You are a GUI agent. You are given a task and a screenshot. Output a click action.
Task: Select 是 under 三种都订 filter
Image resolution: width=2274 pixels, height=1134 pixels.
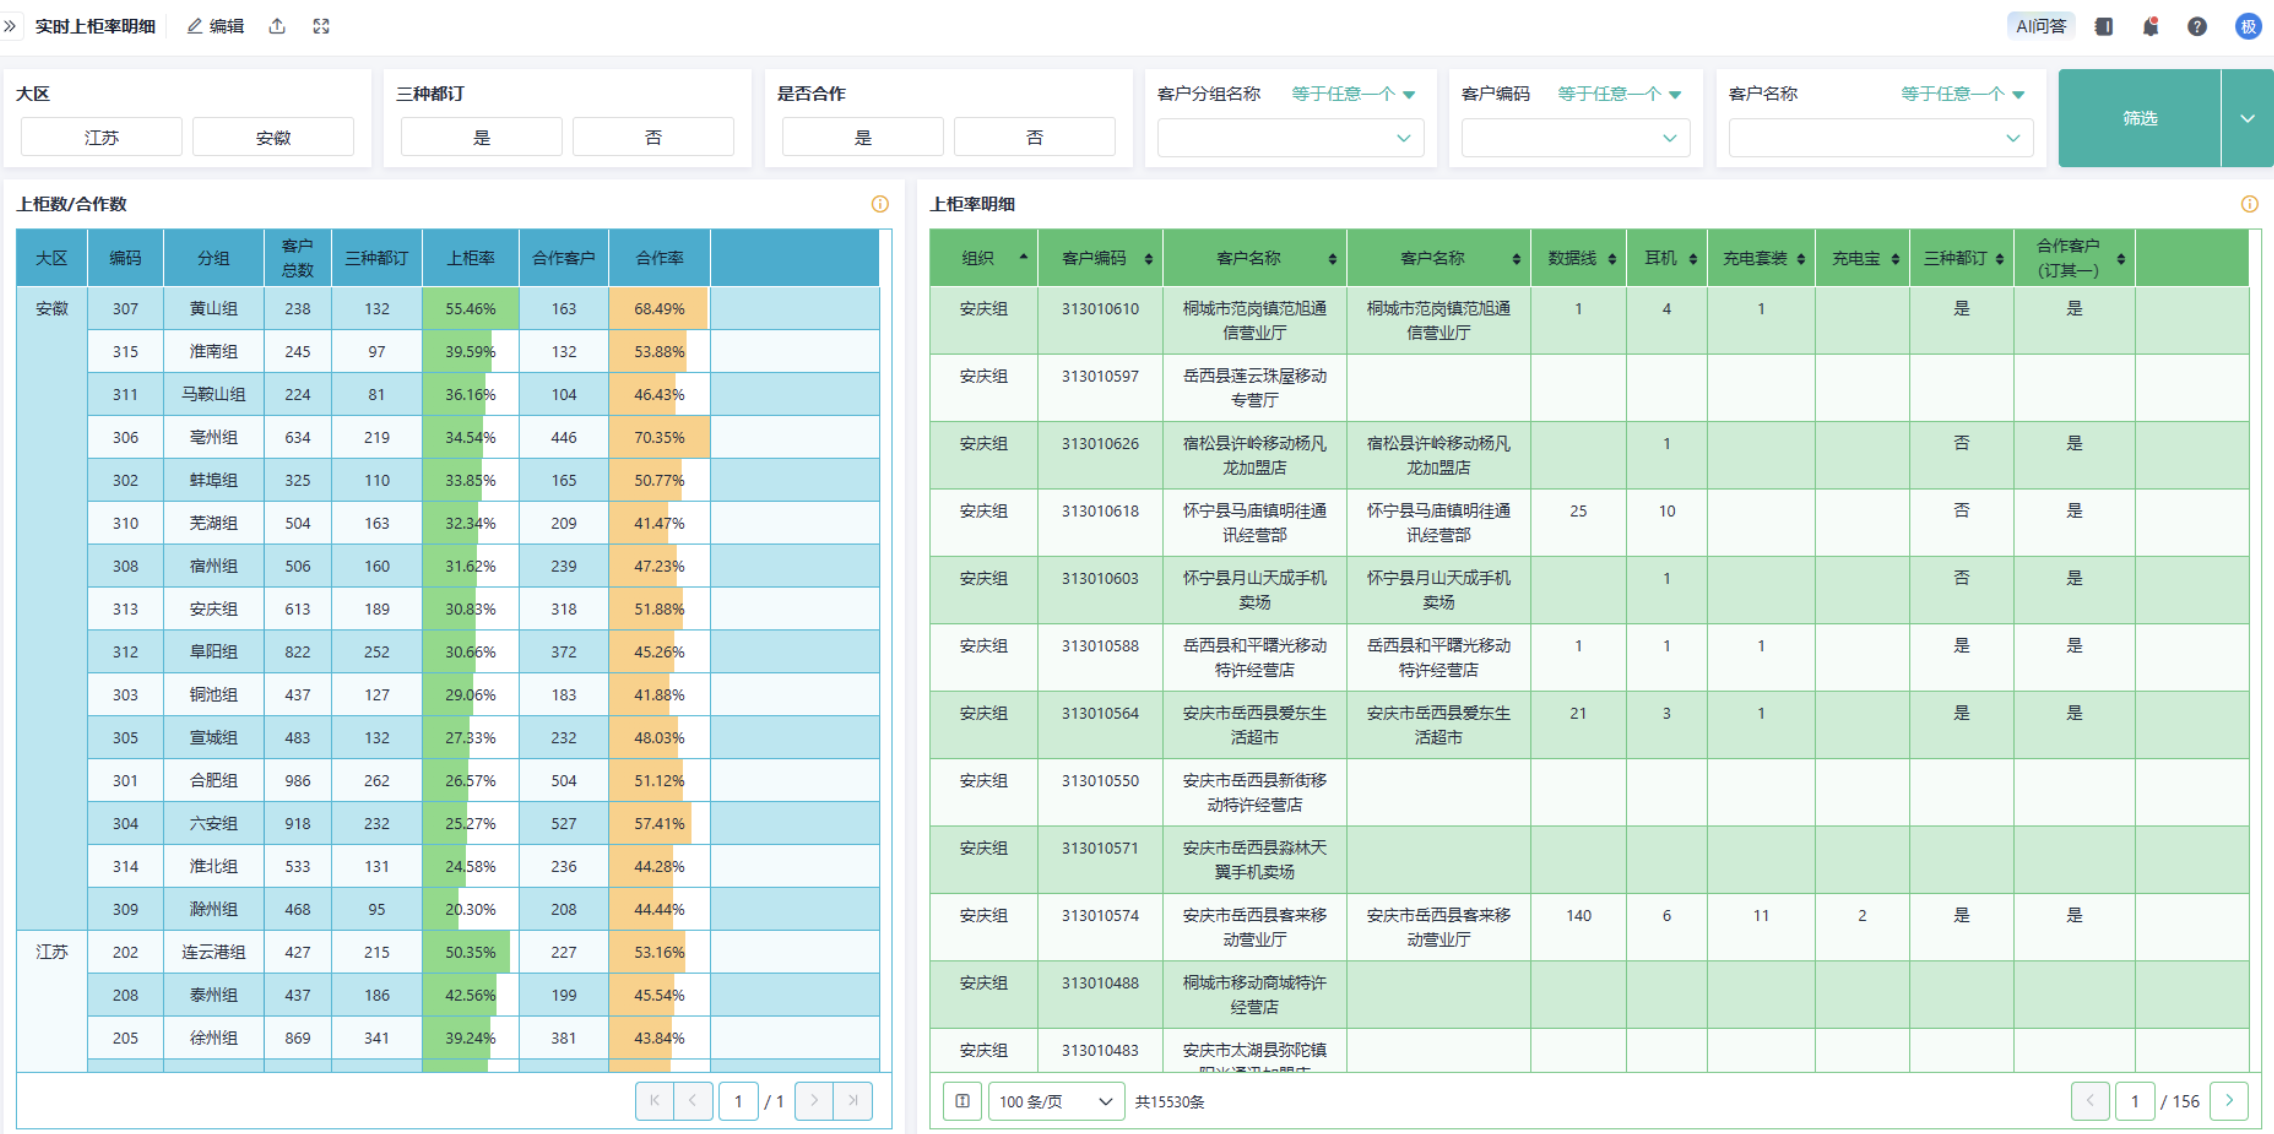pos(481,137)
